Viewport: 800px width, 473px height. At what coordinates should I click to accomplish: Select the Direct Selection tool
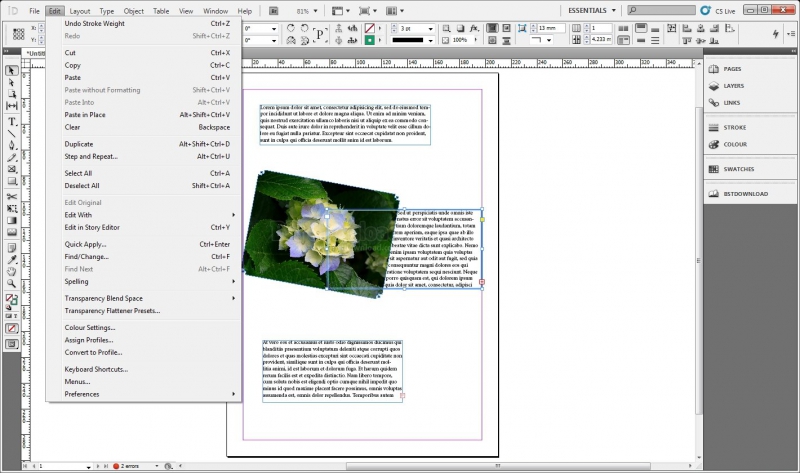(11, 82)
